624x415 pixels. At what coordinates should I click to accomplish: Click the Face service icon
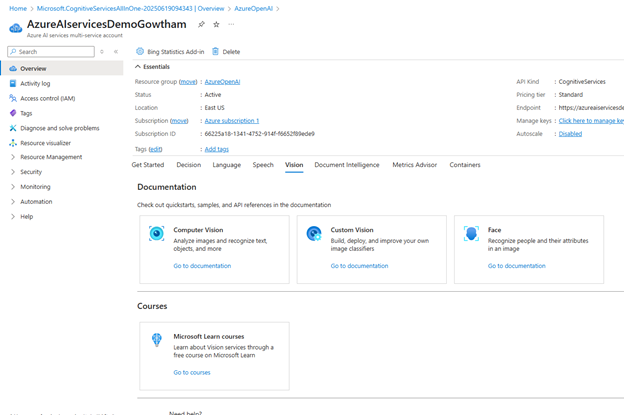[x=471, y=234]
